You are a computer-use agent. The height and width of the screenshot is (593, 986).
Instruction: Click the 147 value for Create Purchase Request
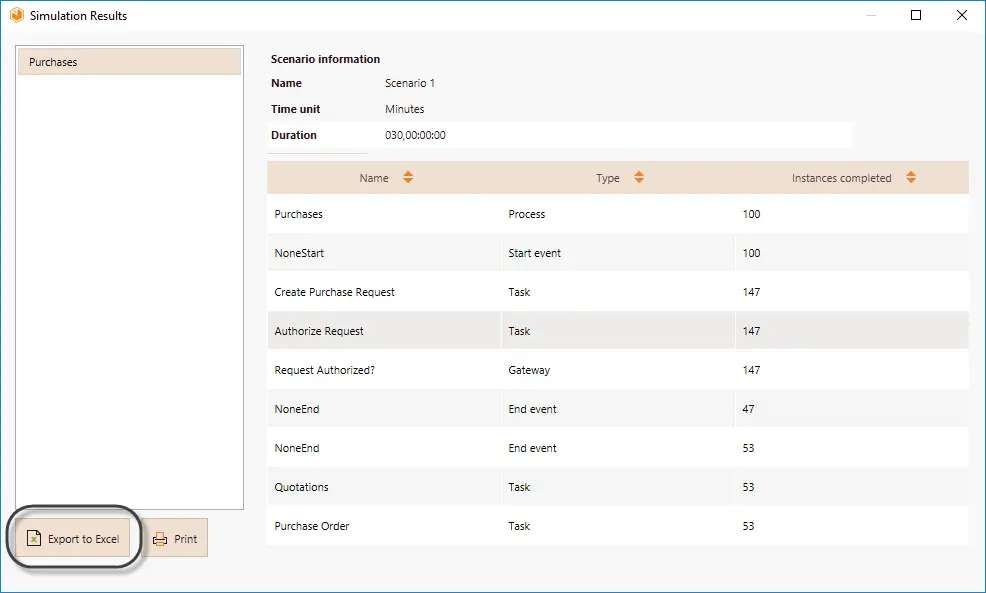751,292
